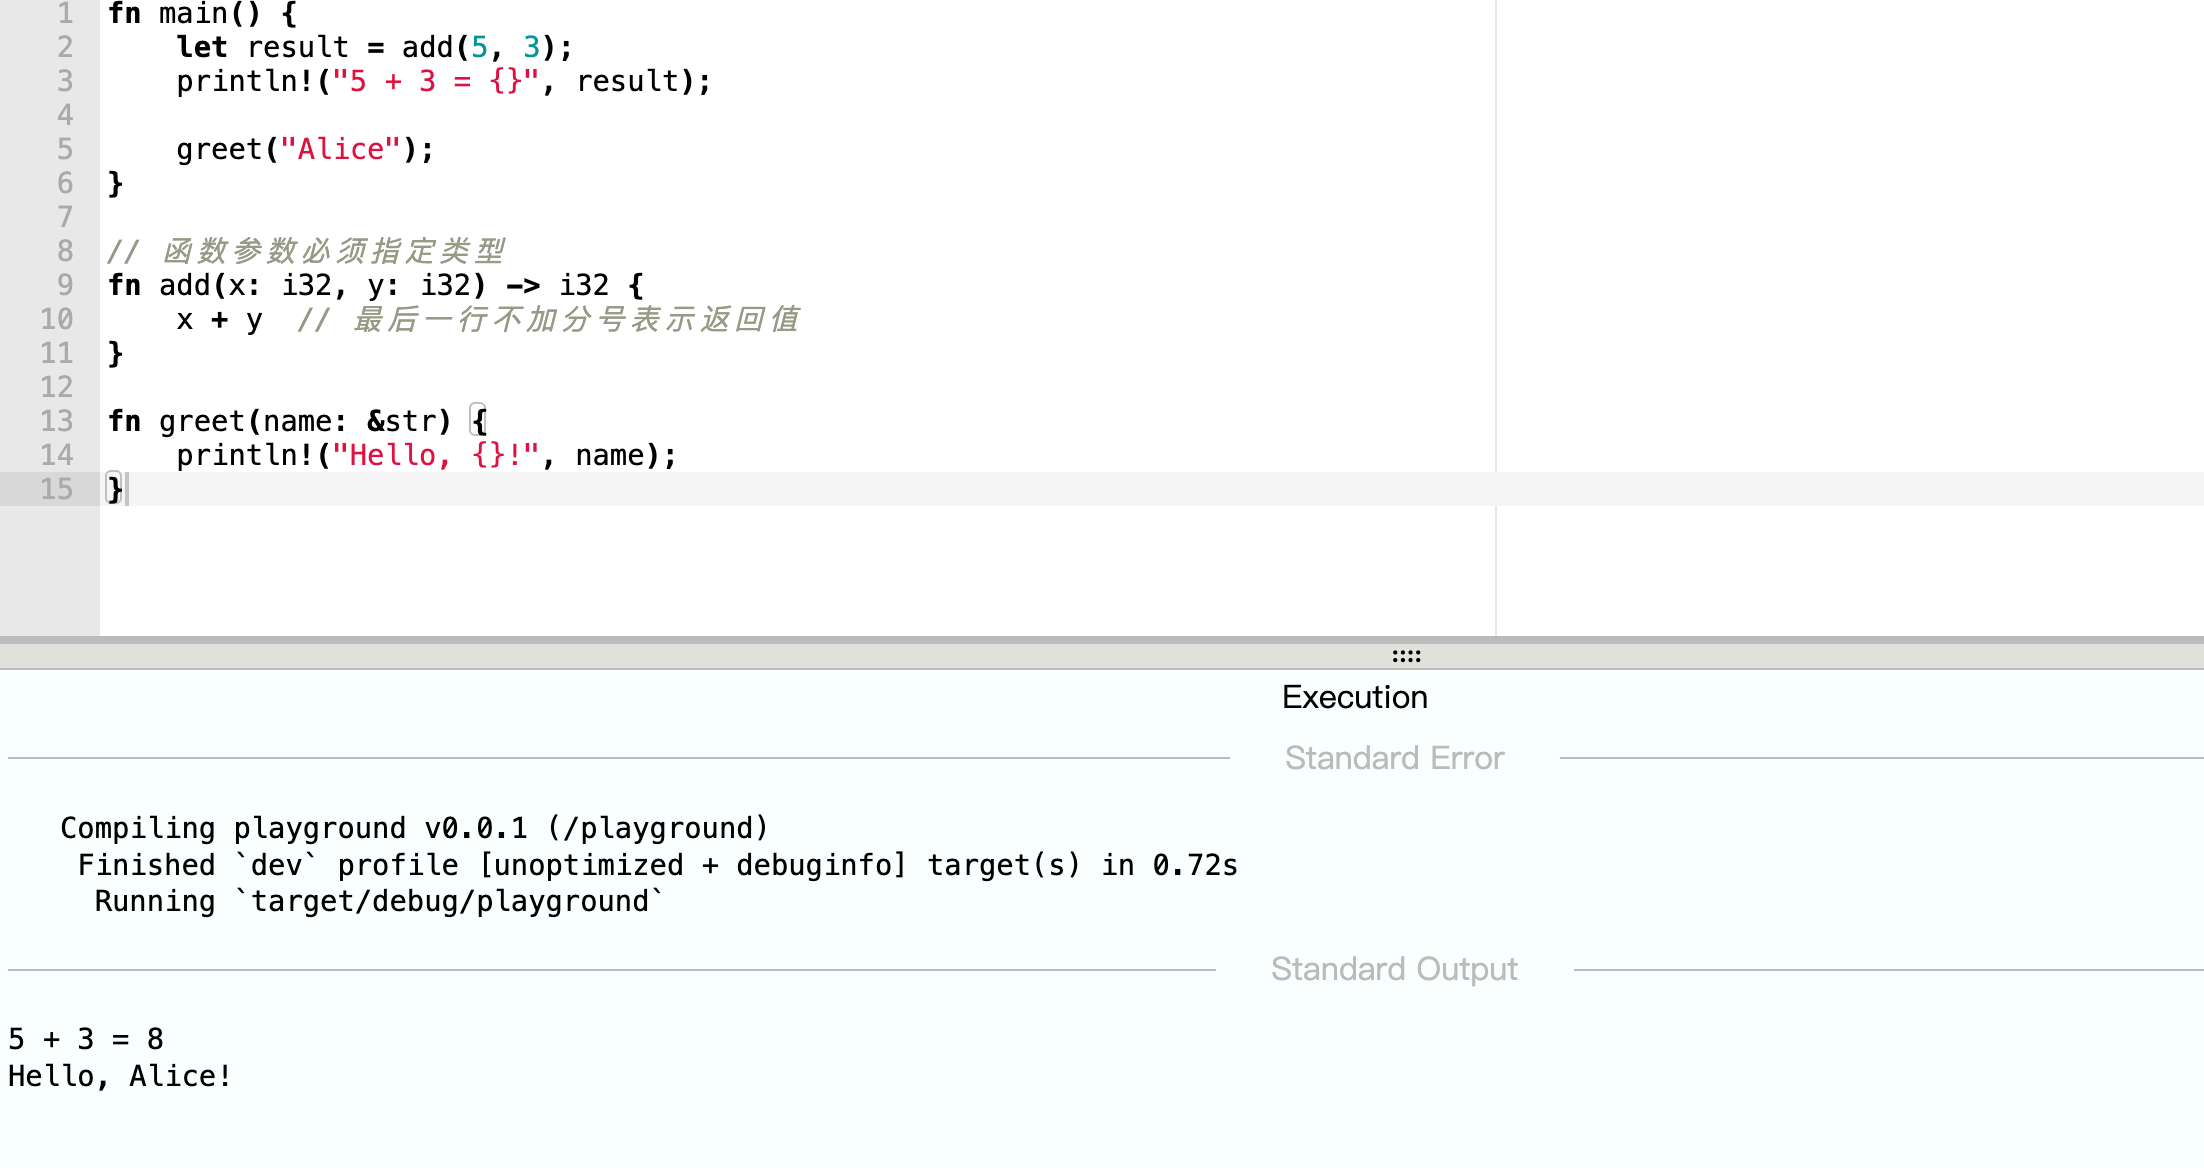The width and height of the screenshot is (2204, 1168).
Task: Click the add function name on line 9
Action: point(184,285)
